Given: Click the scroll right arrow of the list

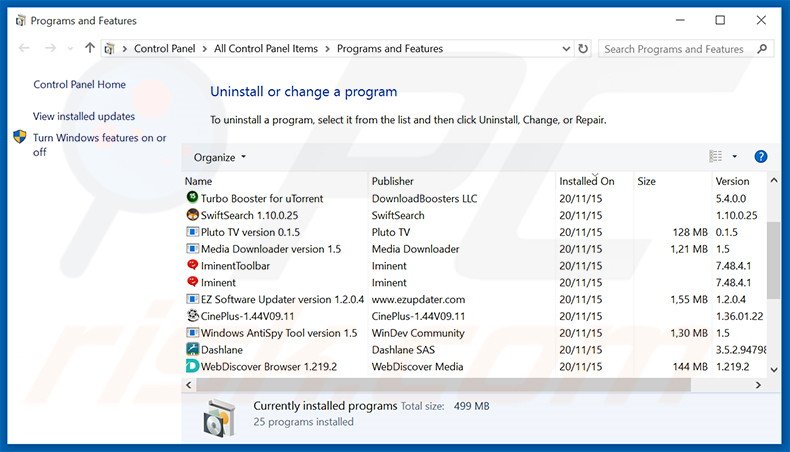Looking at the screenshot, I should pos(758,385).
